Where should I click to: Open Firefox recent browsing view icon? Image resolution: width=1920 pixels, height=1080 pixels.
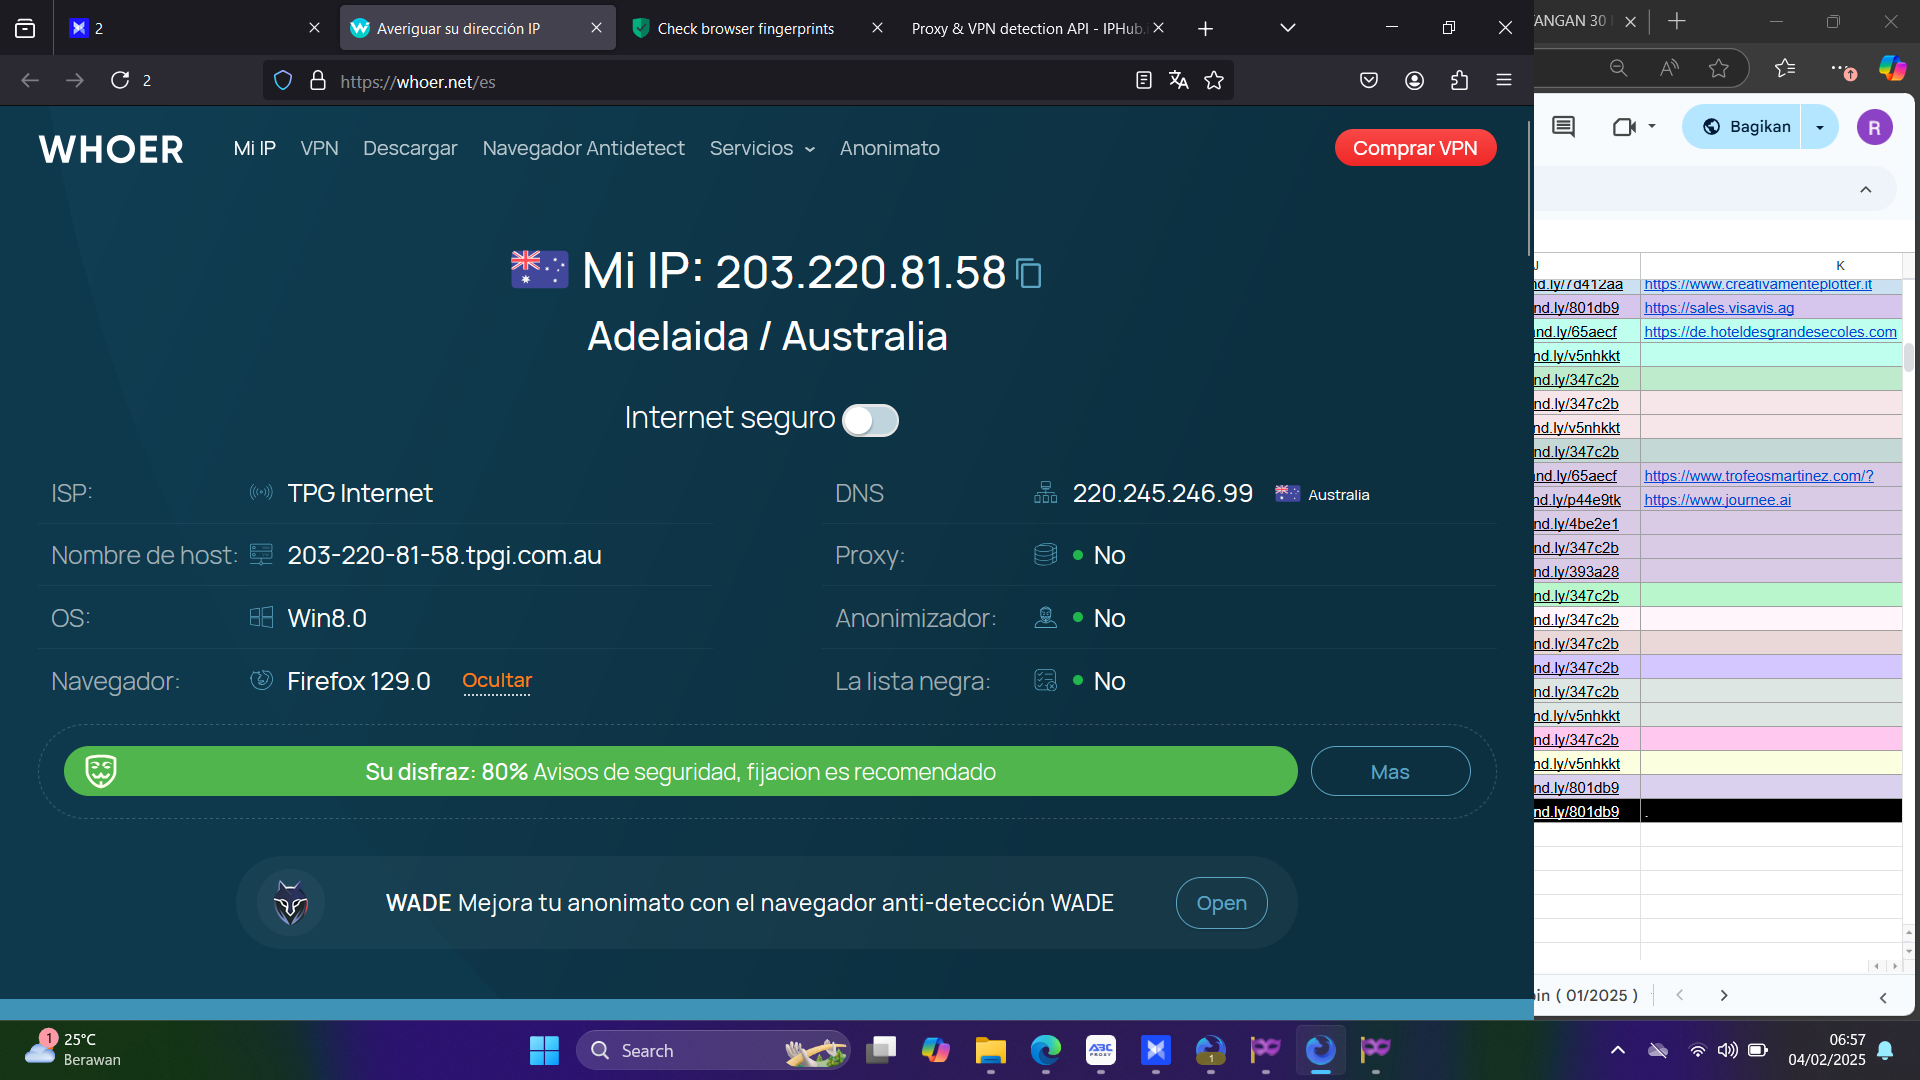click(x=25, y=28)
